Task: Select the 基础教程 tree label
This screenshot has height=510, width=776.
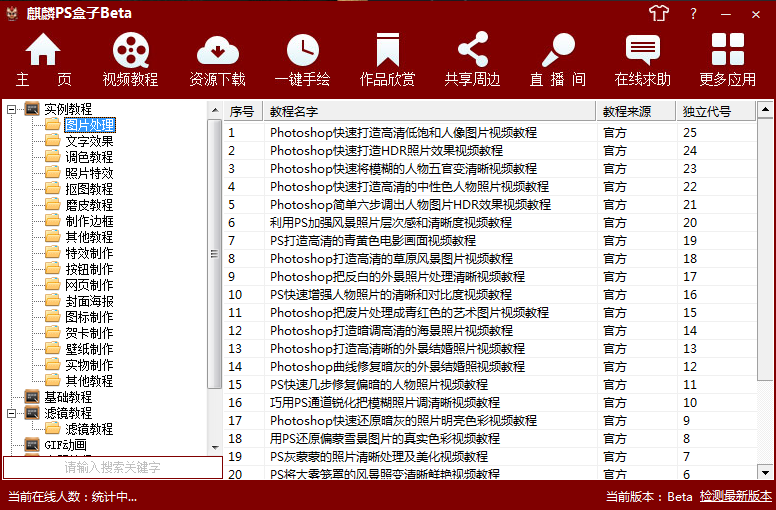Action: (x=68, y=397)
